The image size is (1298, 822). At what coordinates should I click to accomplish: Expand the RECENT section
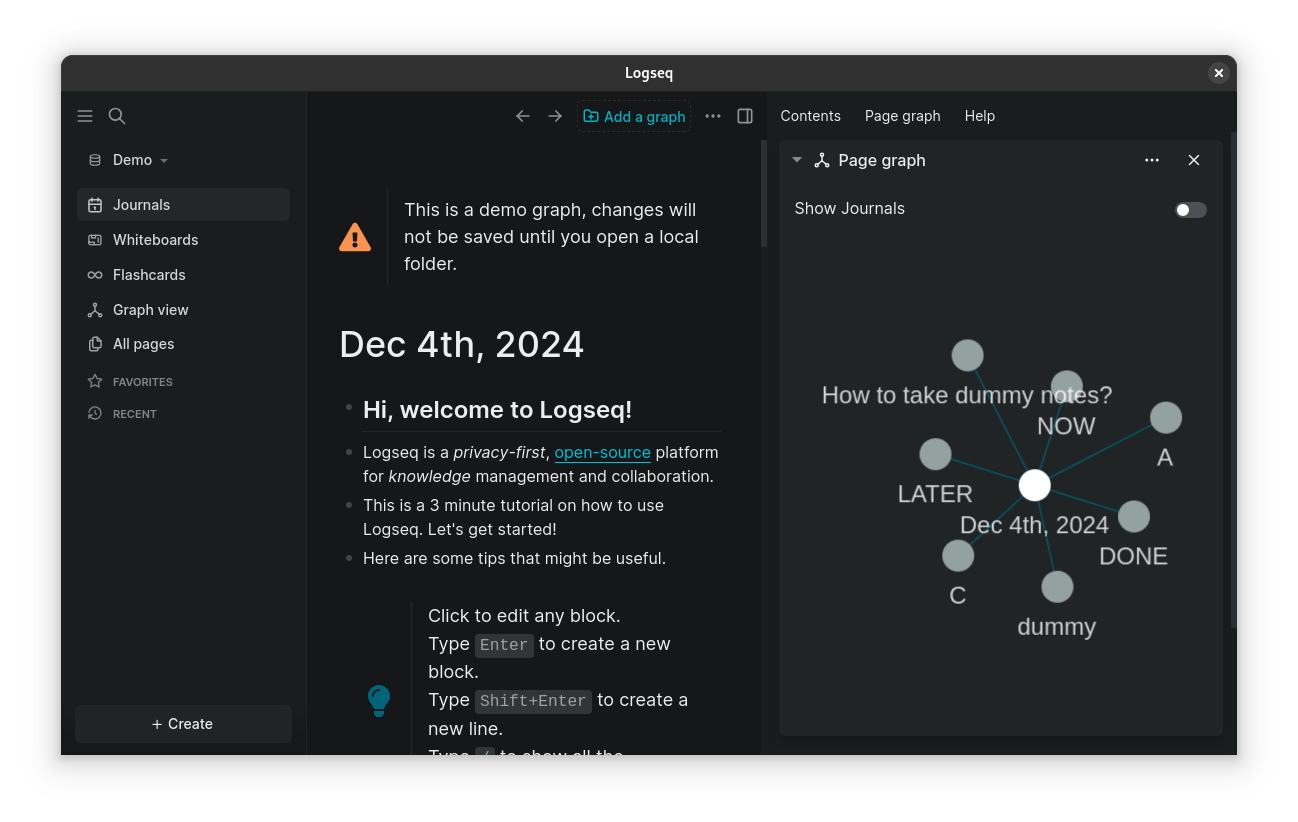tap(135, 413)
